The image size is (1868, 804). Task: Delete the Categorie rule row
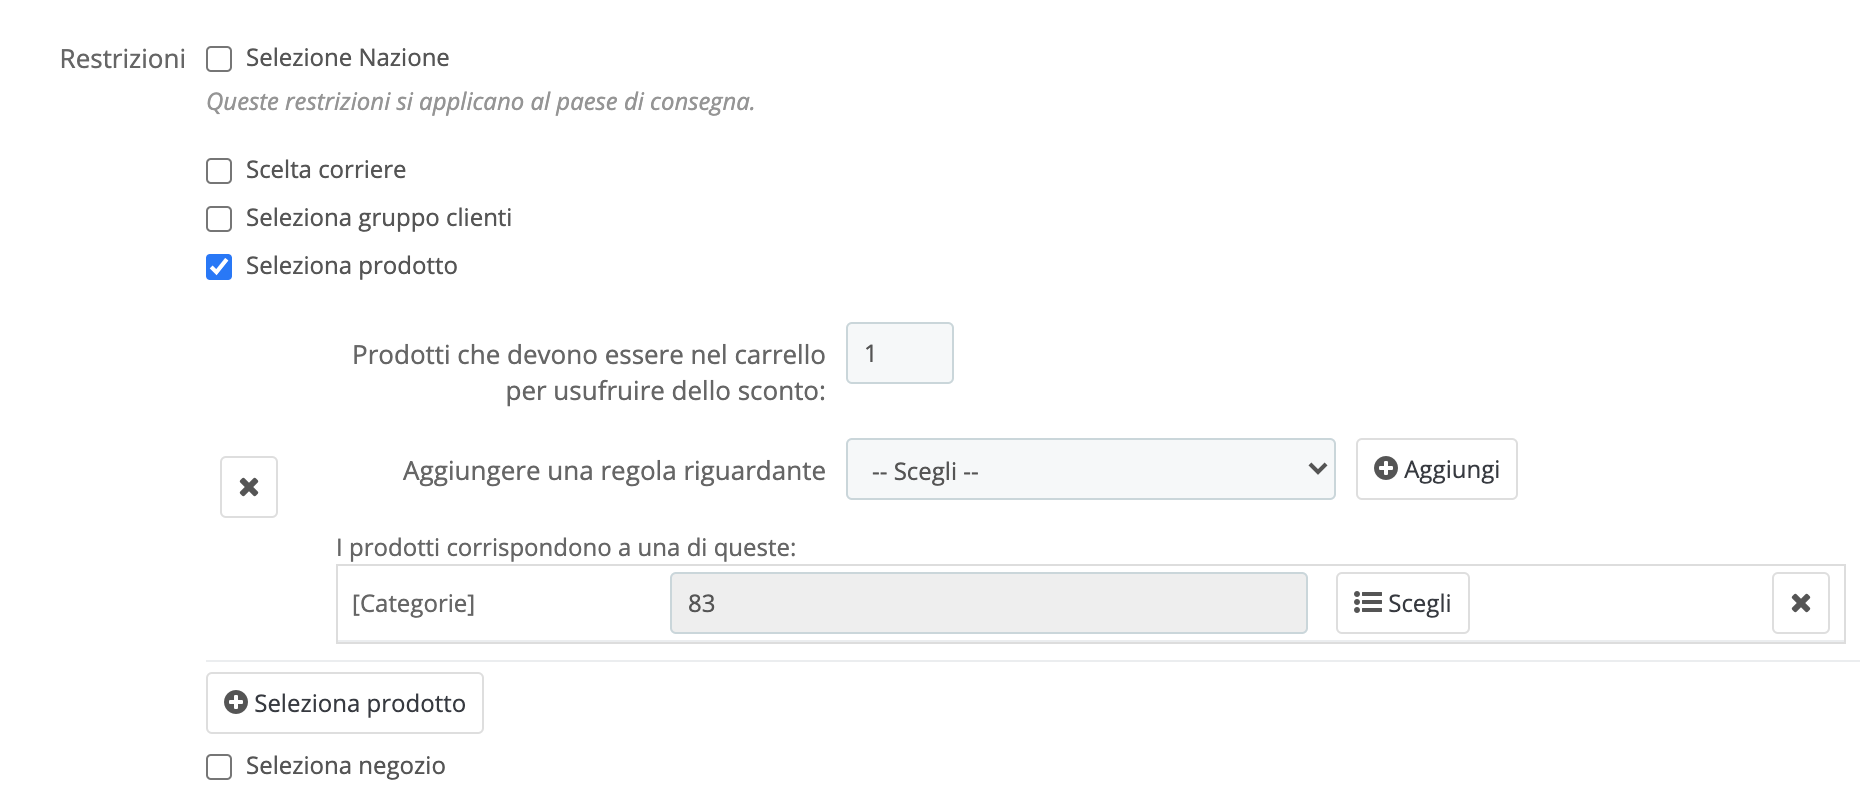[1800, 603]
